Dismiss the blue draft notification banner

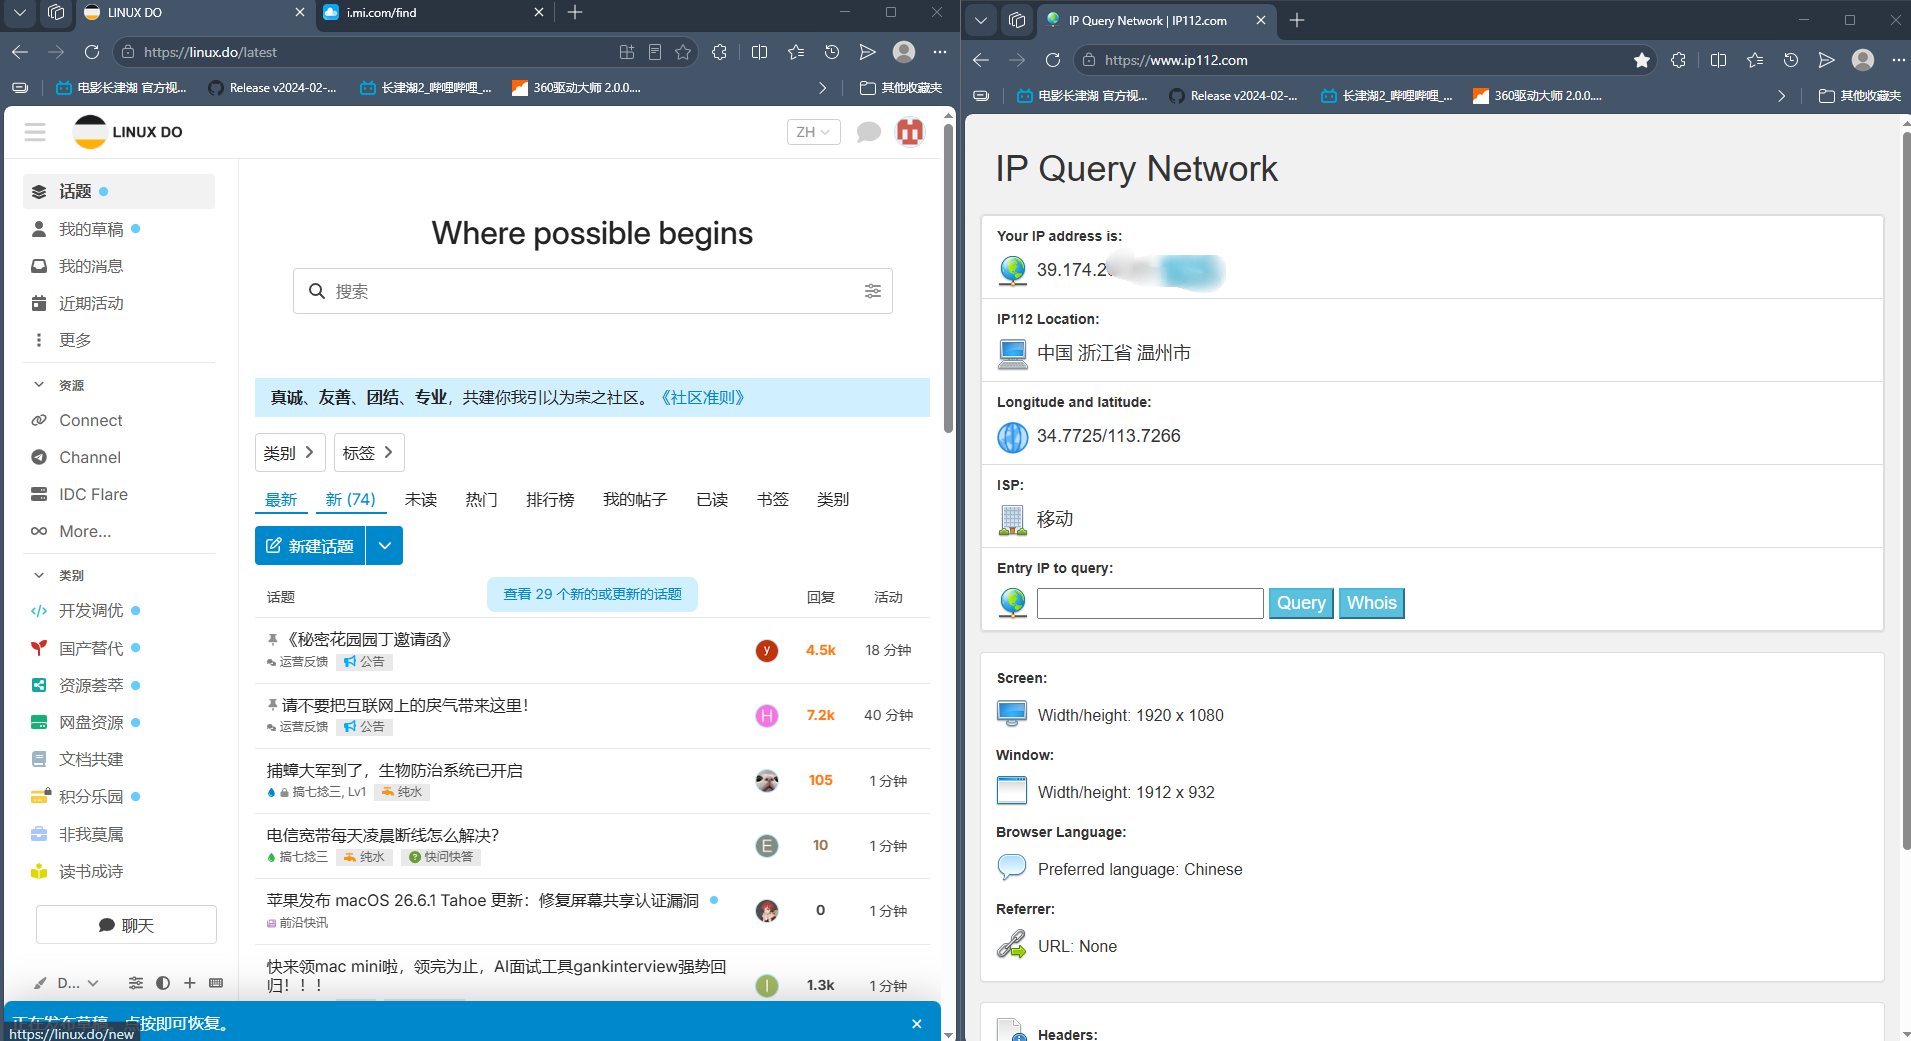(917, 1024)
